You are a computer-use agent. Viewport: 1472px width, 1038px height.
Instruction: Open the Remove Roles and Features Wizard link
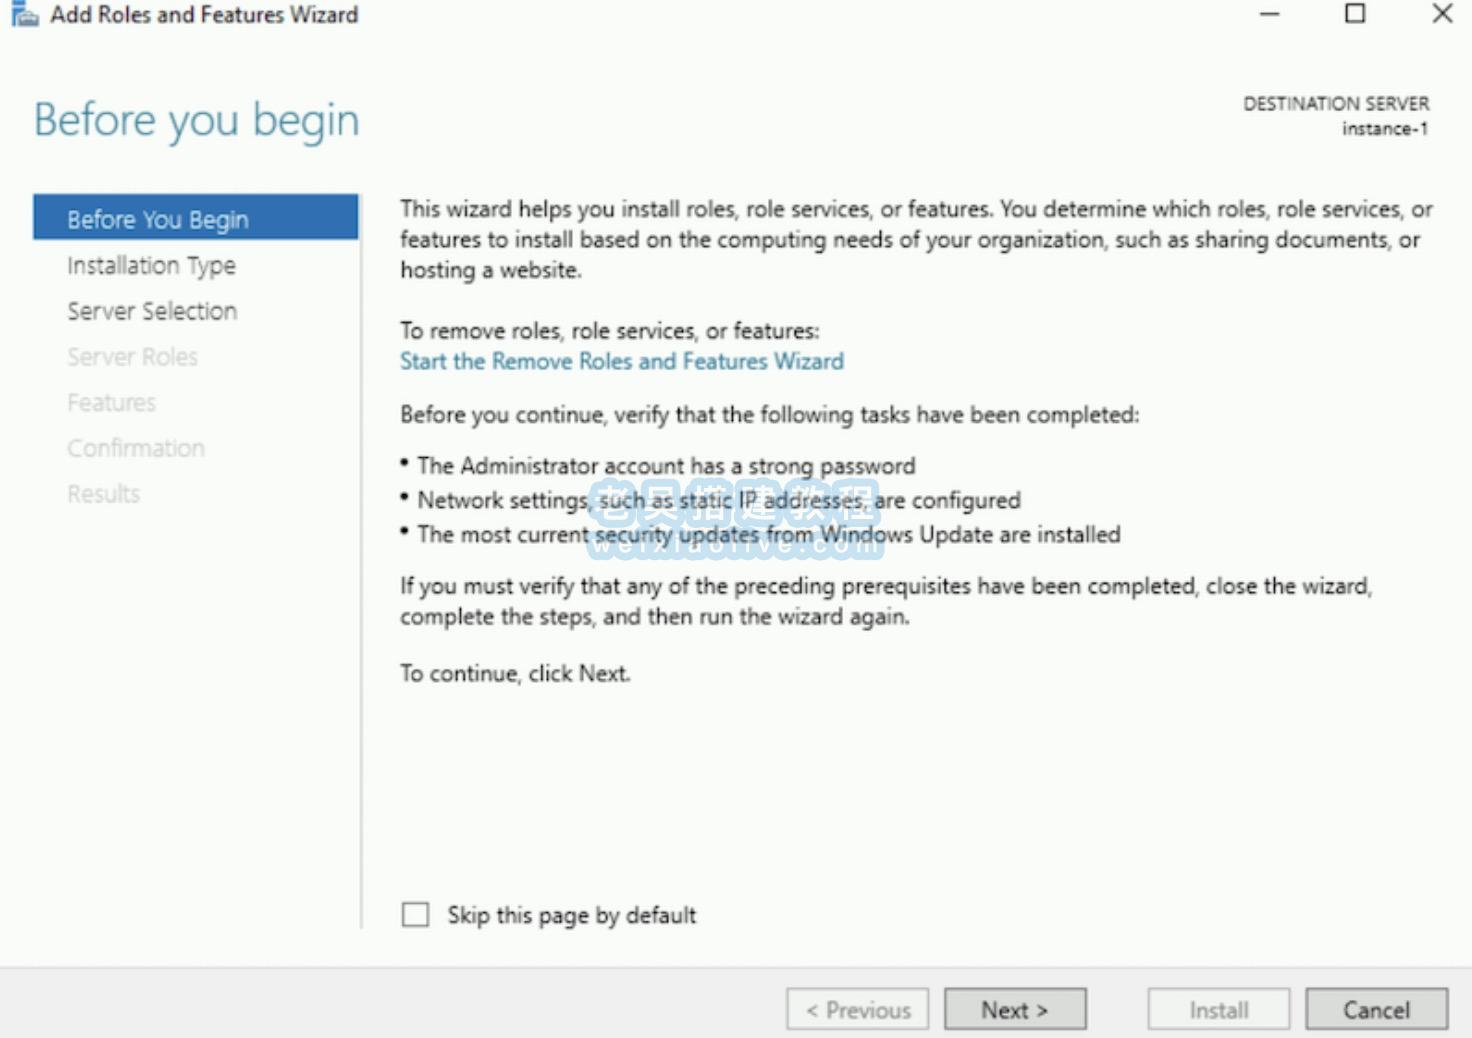coord(621,361)
